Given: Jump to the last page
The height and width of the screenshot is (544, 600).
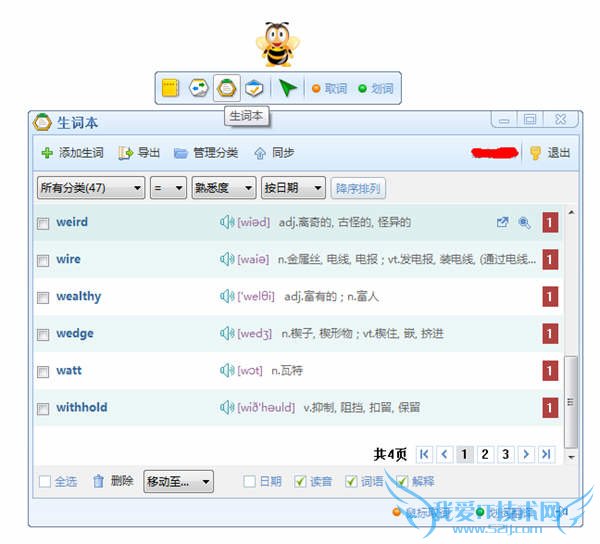Looking at the screenshot, I should coord(546,454).
